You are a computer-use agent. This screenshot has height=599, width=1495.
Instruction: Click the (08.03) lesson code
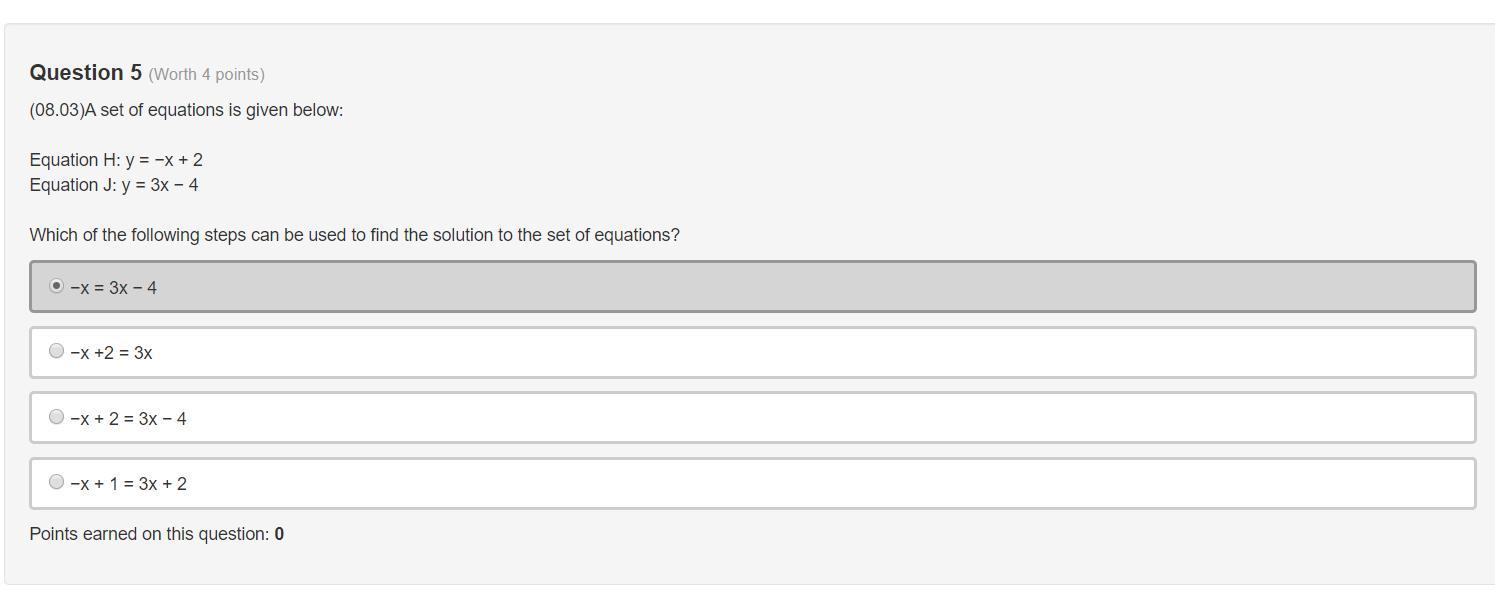[57, 110]
